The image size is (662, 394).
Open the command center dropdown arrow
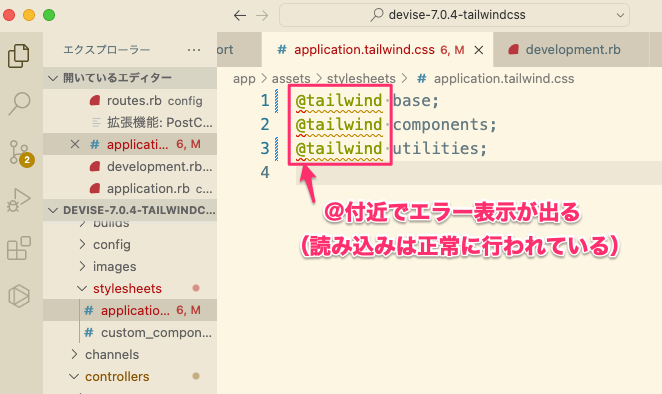tap(620, 16)
